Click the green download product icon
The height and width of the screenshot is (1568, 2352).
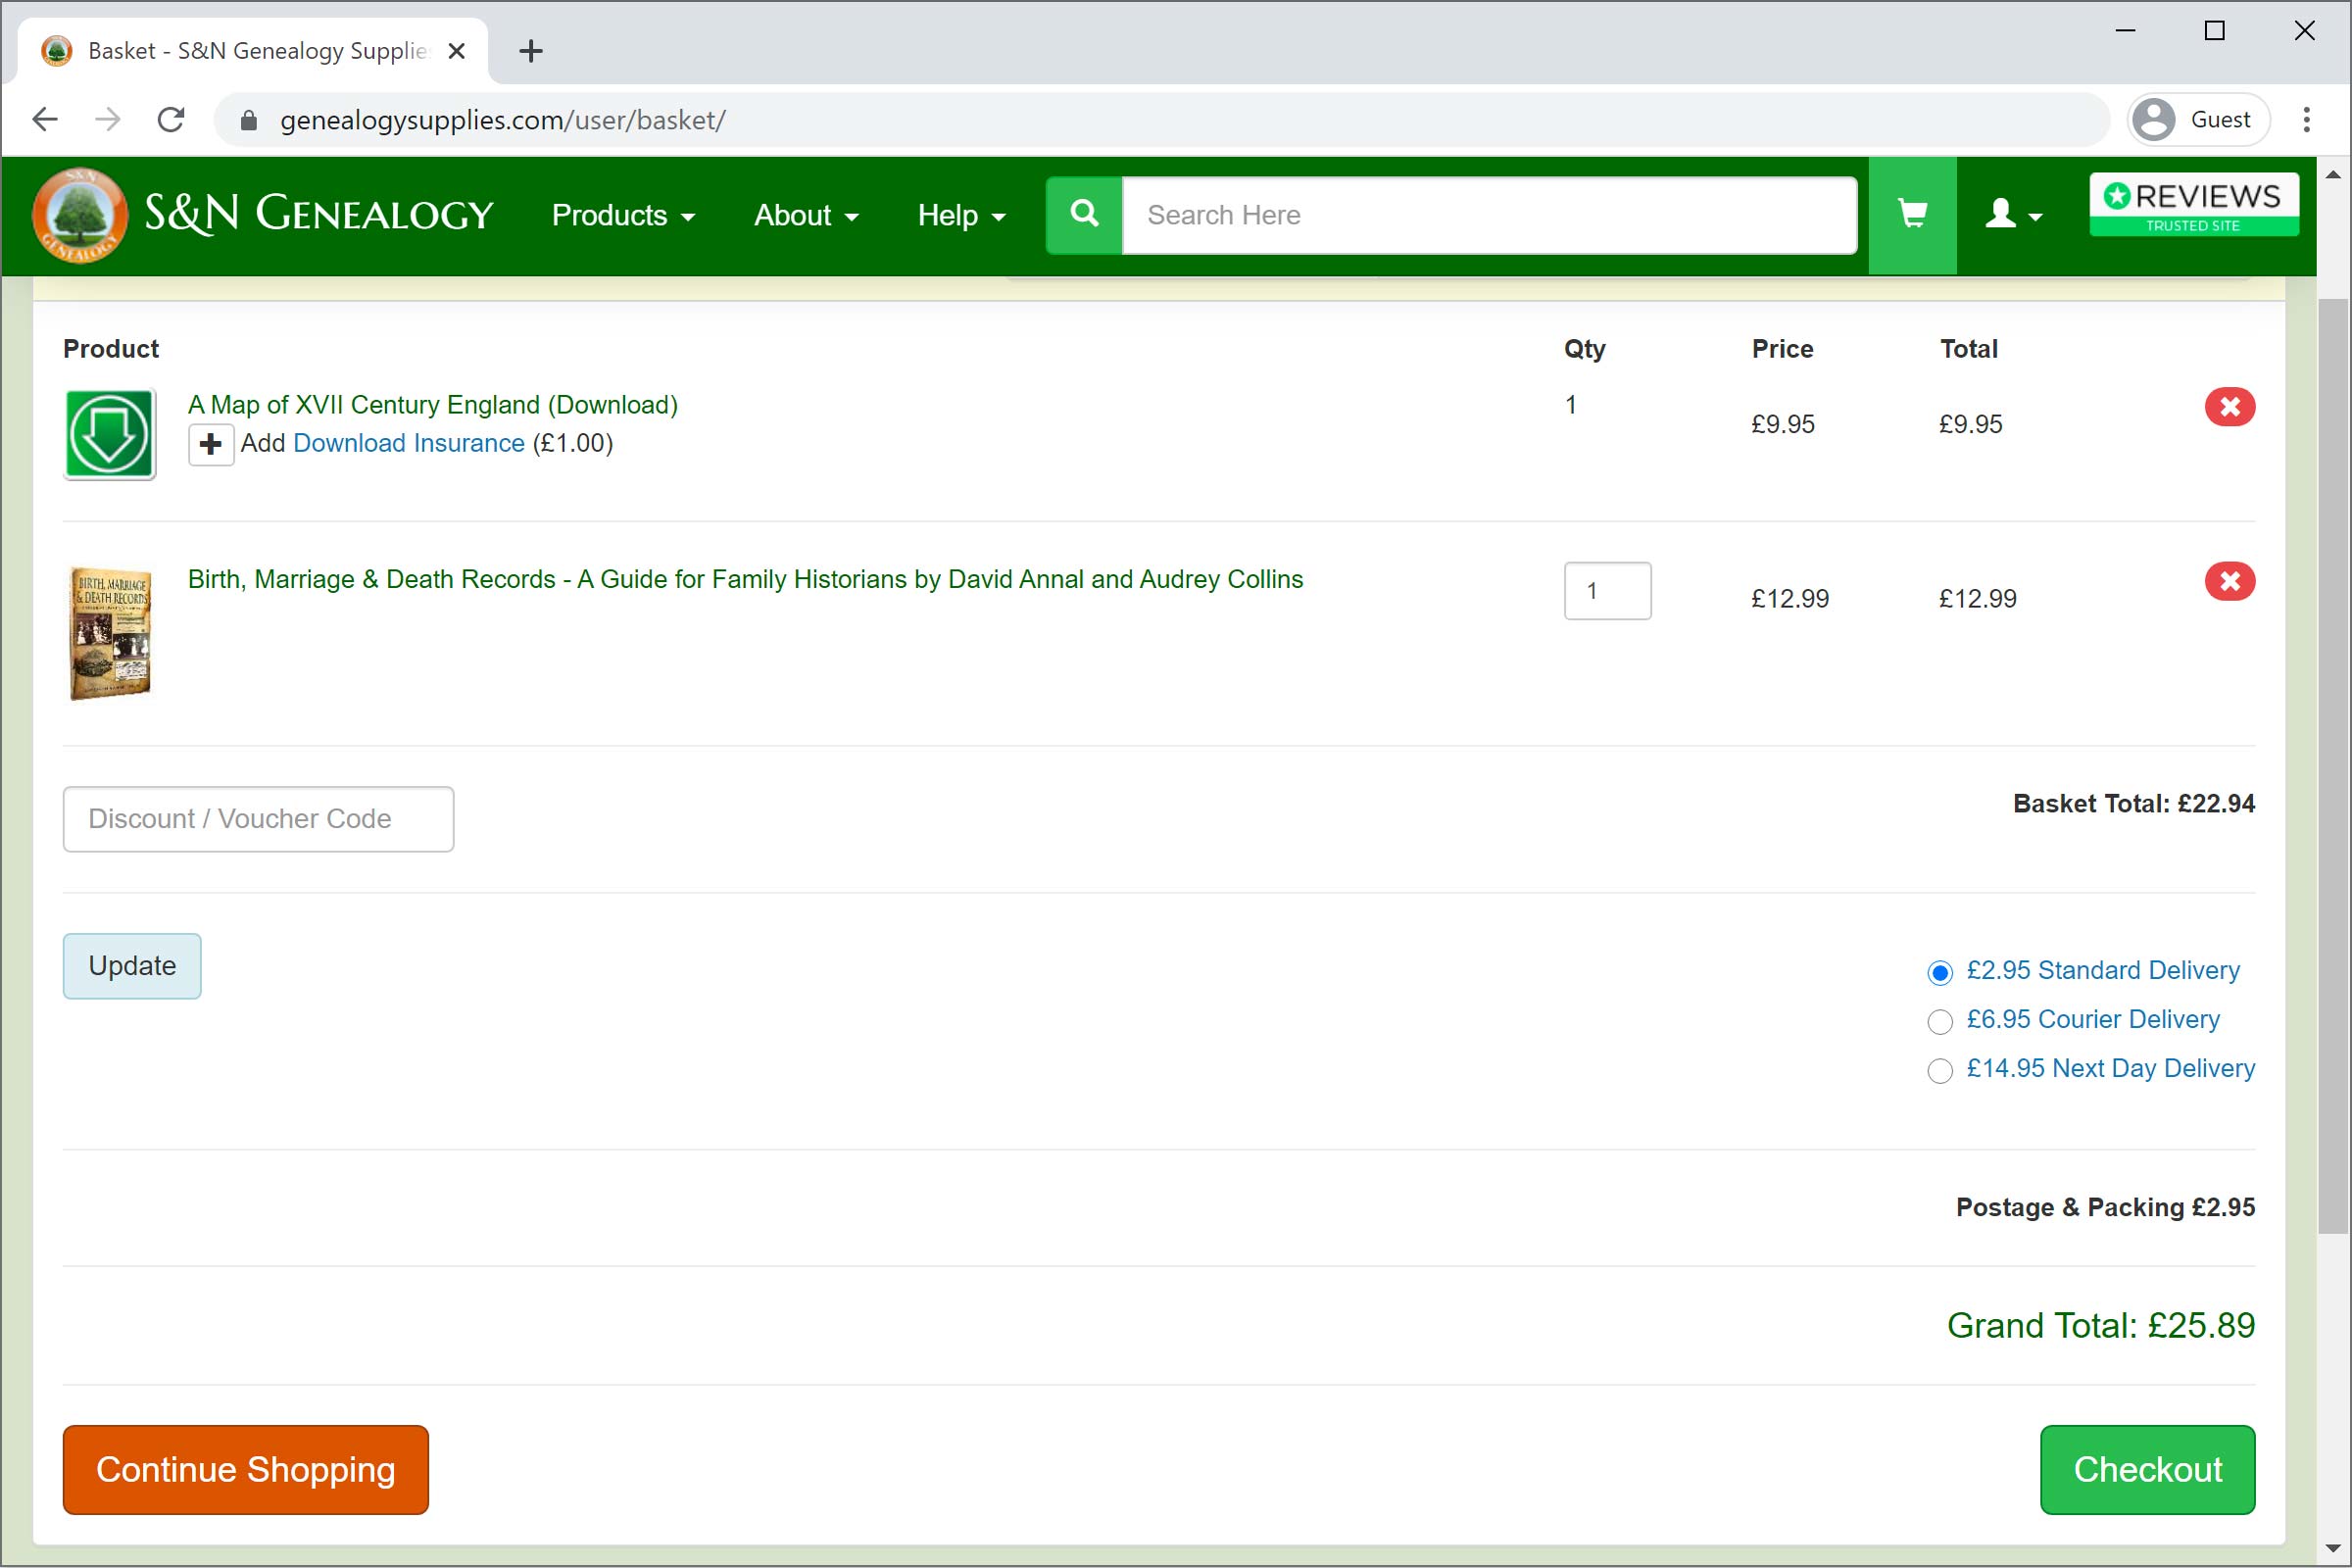[x=110, y=435]
